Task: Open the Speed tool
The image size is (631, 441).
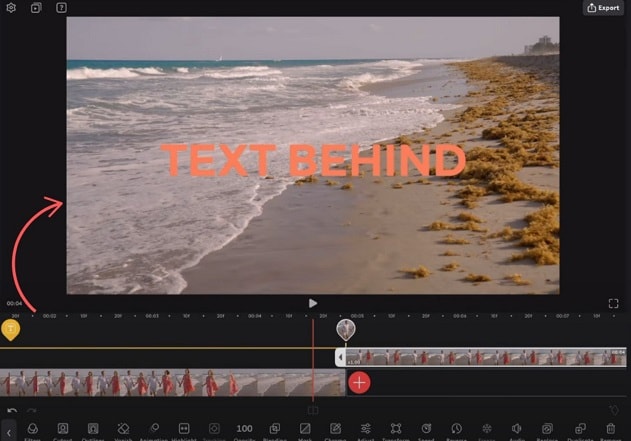Action: [426, 431]
